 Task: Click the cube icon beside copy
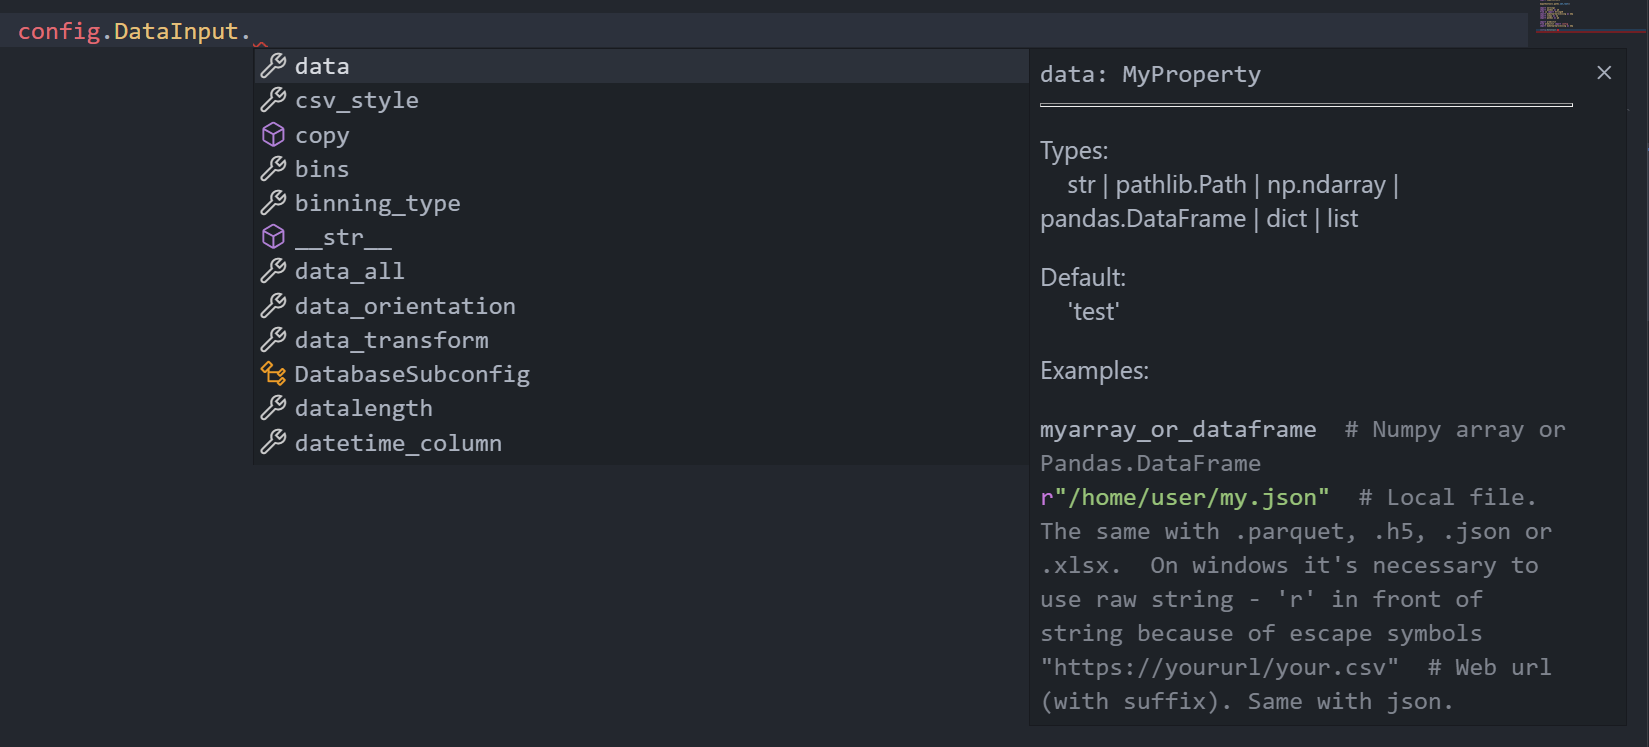pos(273,134)
